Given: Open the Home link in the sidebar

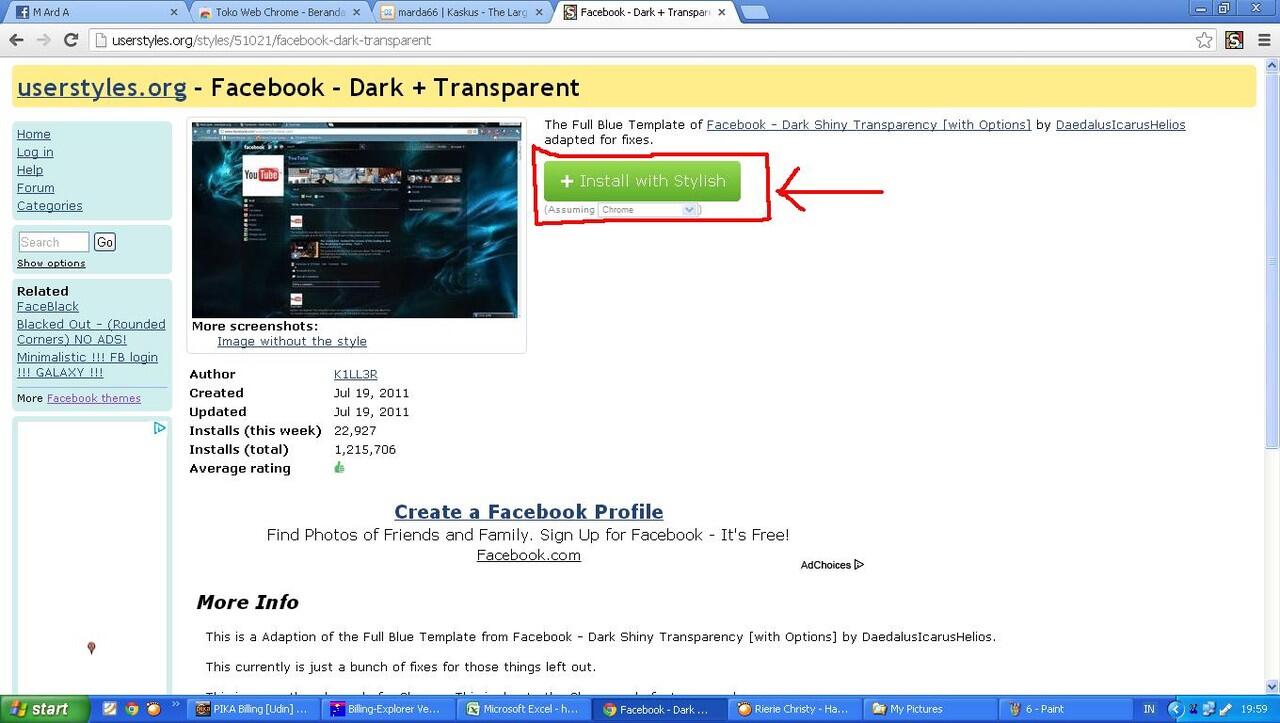Looking at the screenshot, I should [33, 134].
